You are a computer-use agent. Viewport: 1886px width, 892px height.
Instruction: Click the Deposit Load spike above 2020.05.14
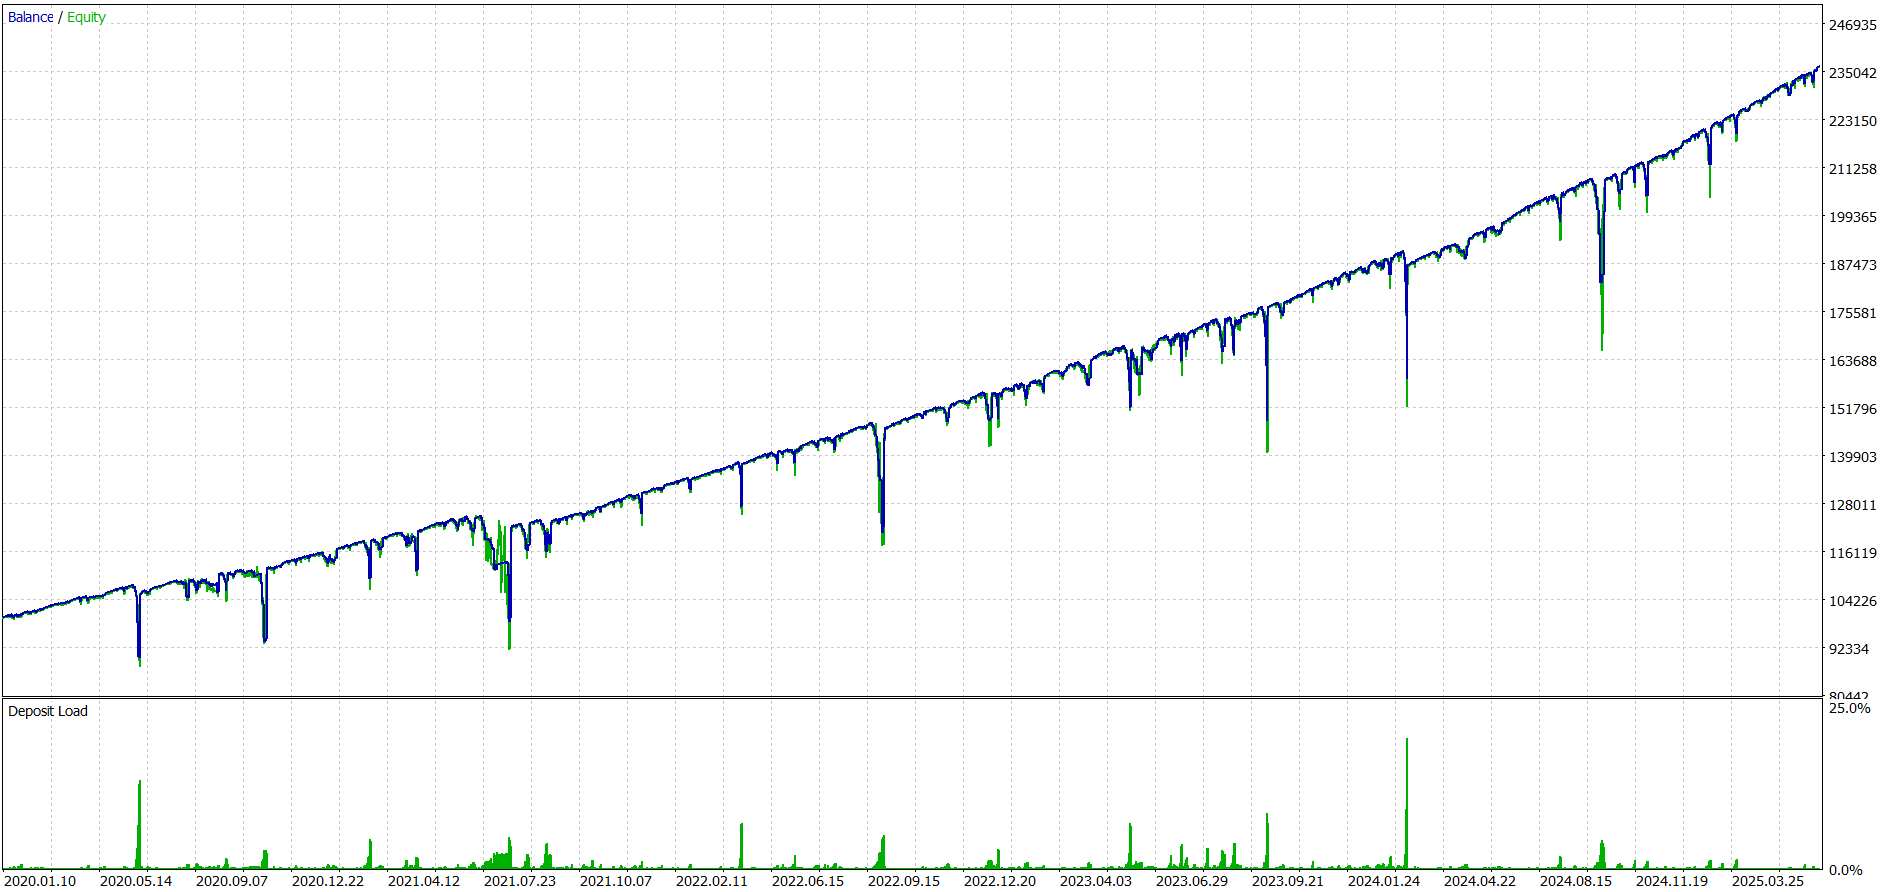point(139,824)
